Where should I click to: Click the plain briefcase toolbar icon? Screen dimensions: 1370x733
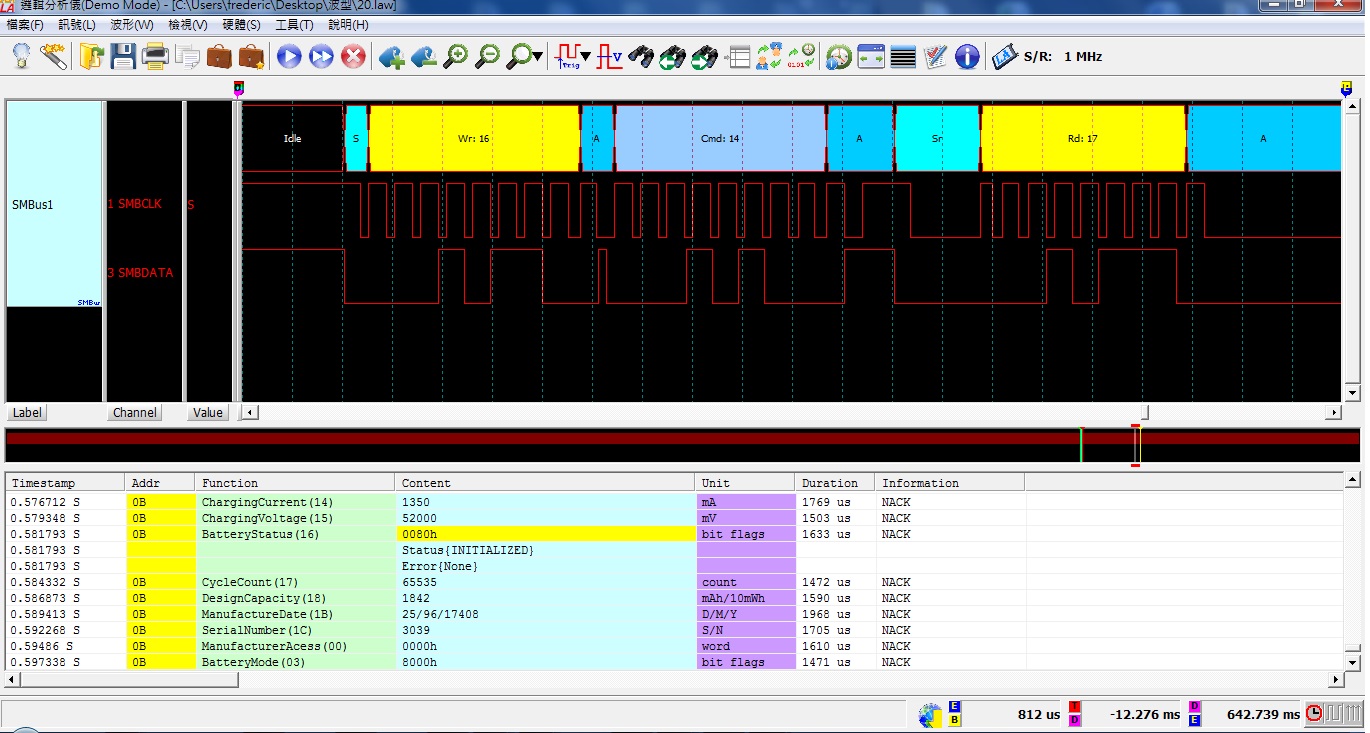point(219,56)
